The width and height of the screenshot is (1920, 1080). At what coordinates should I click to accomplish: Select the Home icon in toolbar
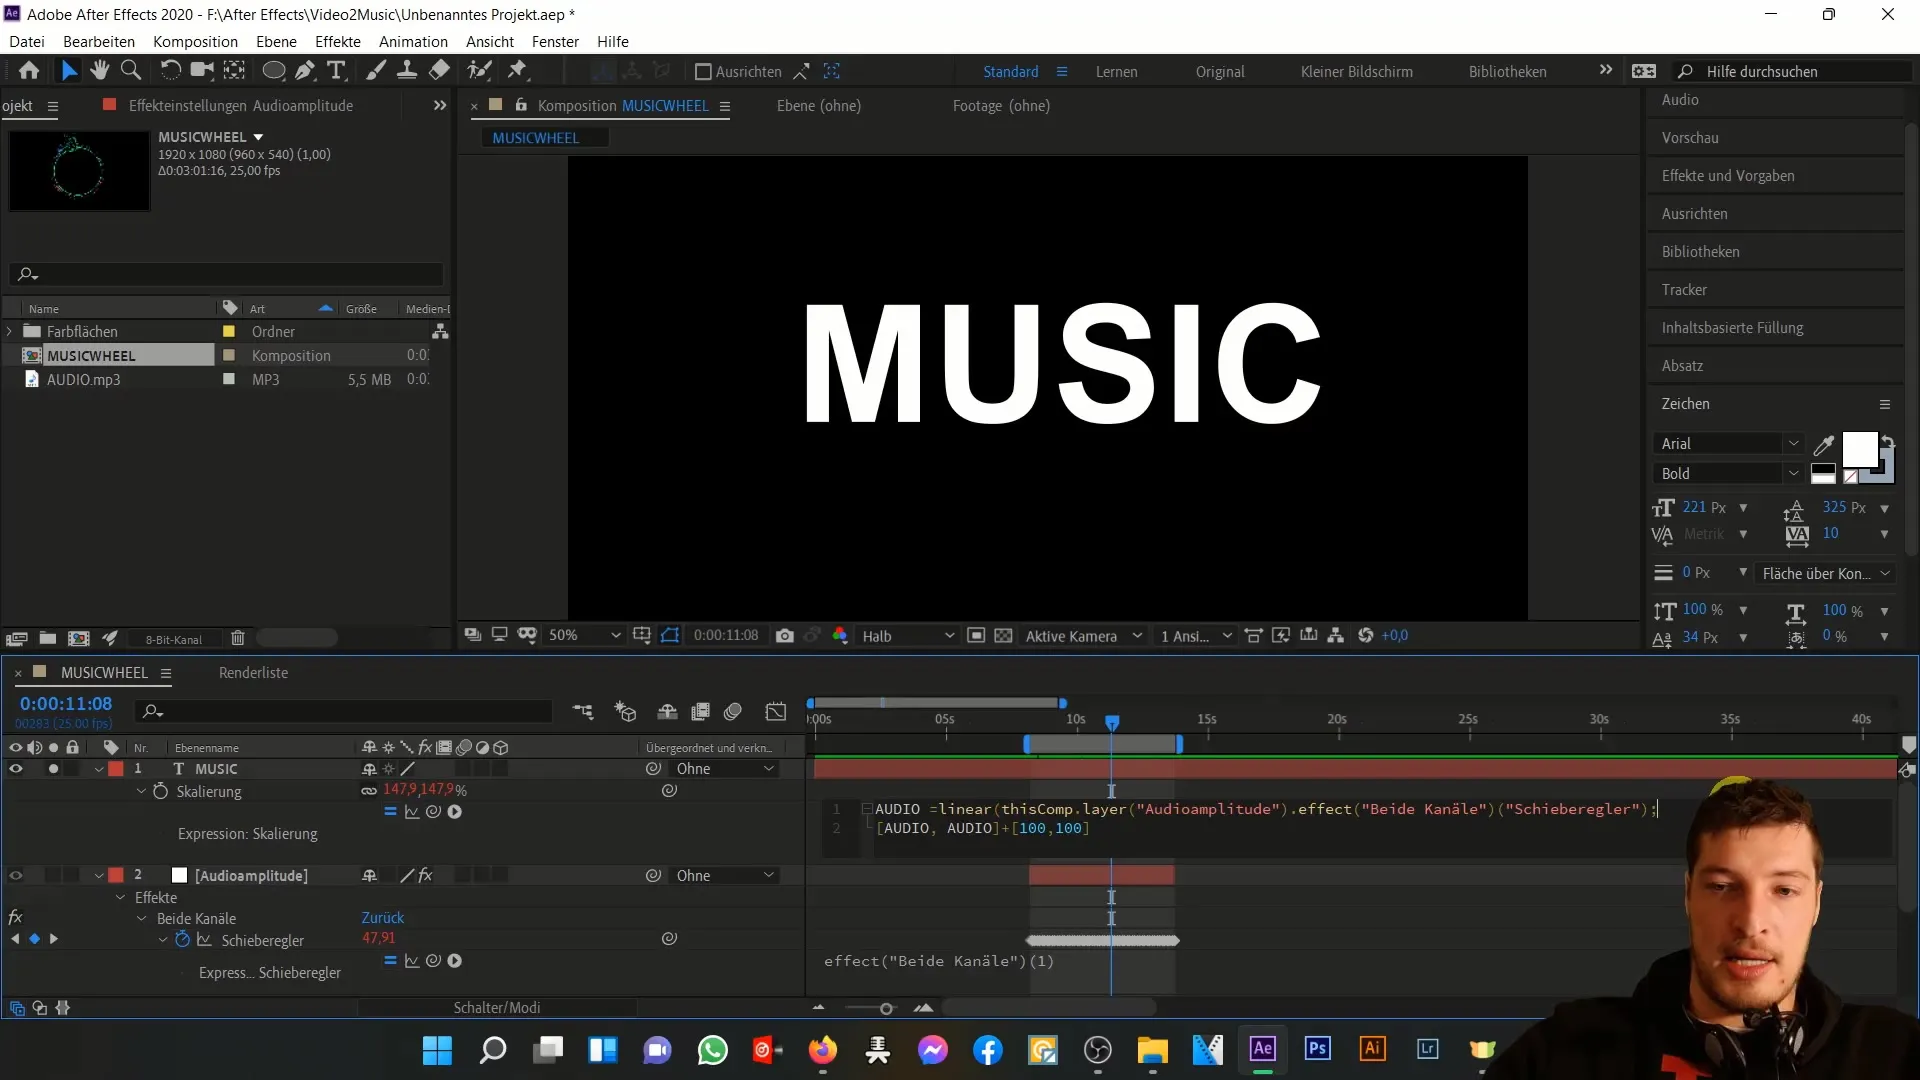coord(29,71)
